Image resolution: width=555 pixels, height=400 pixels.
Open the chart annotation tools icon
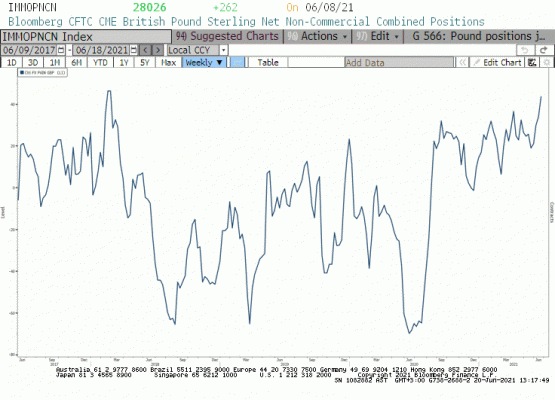(x=532, y=62)
